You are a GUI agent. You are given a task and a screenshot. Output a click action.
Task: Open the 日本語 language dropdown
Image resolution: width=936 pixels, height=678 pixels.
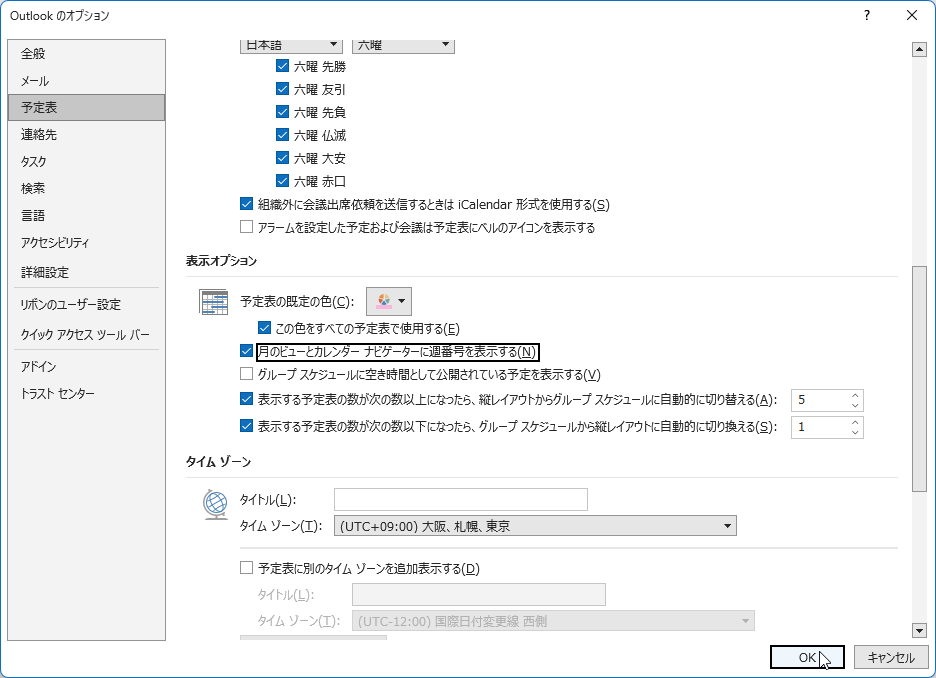coord(291,46)
